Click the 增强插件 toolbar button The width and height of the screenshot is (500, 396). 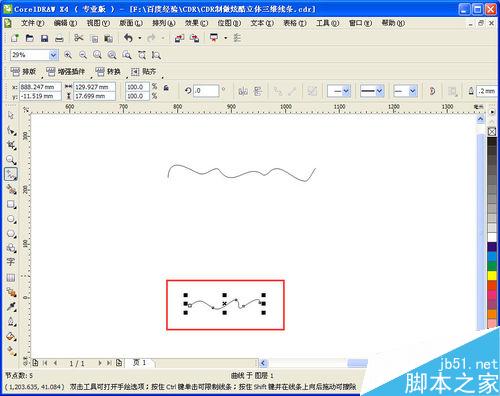click(66, 71)
